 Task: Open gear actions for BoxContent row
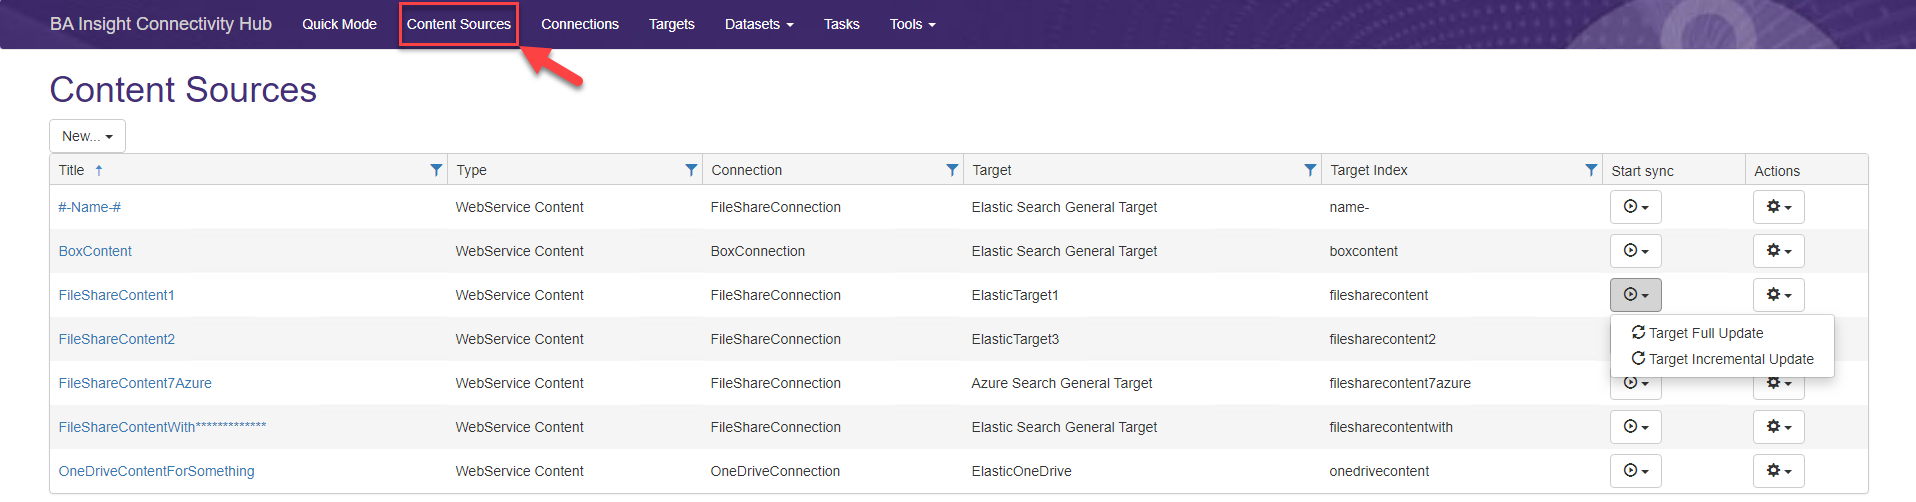click(x=1778, y=251)
